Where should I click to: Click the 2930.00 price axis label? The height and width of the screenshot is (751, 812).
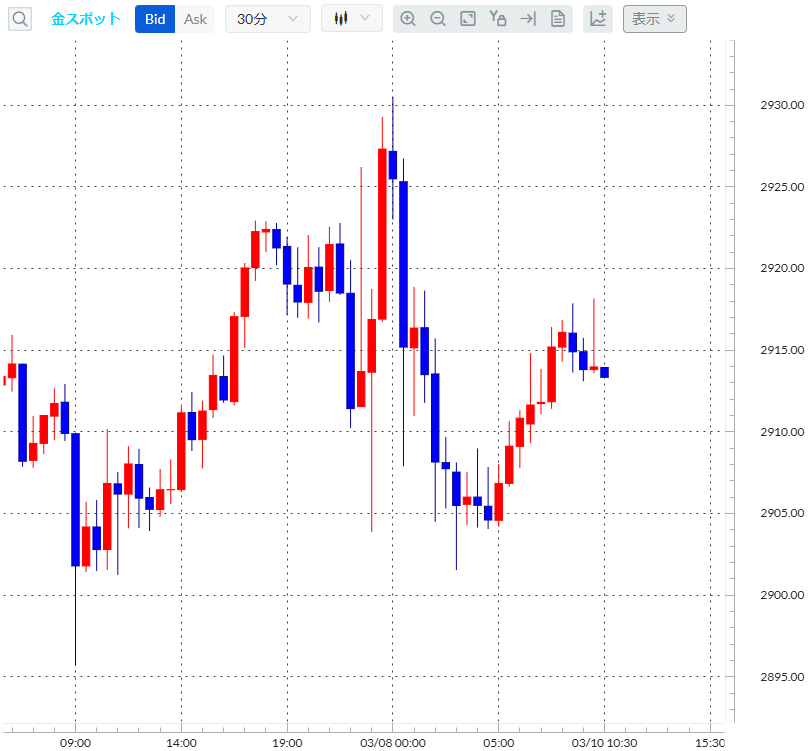pyautogui.click(x=782, y=105)
